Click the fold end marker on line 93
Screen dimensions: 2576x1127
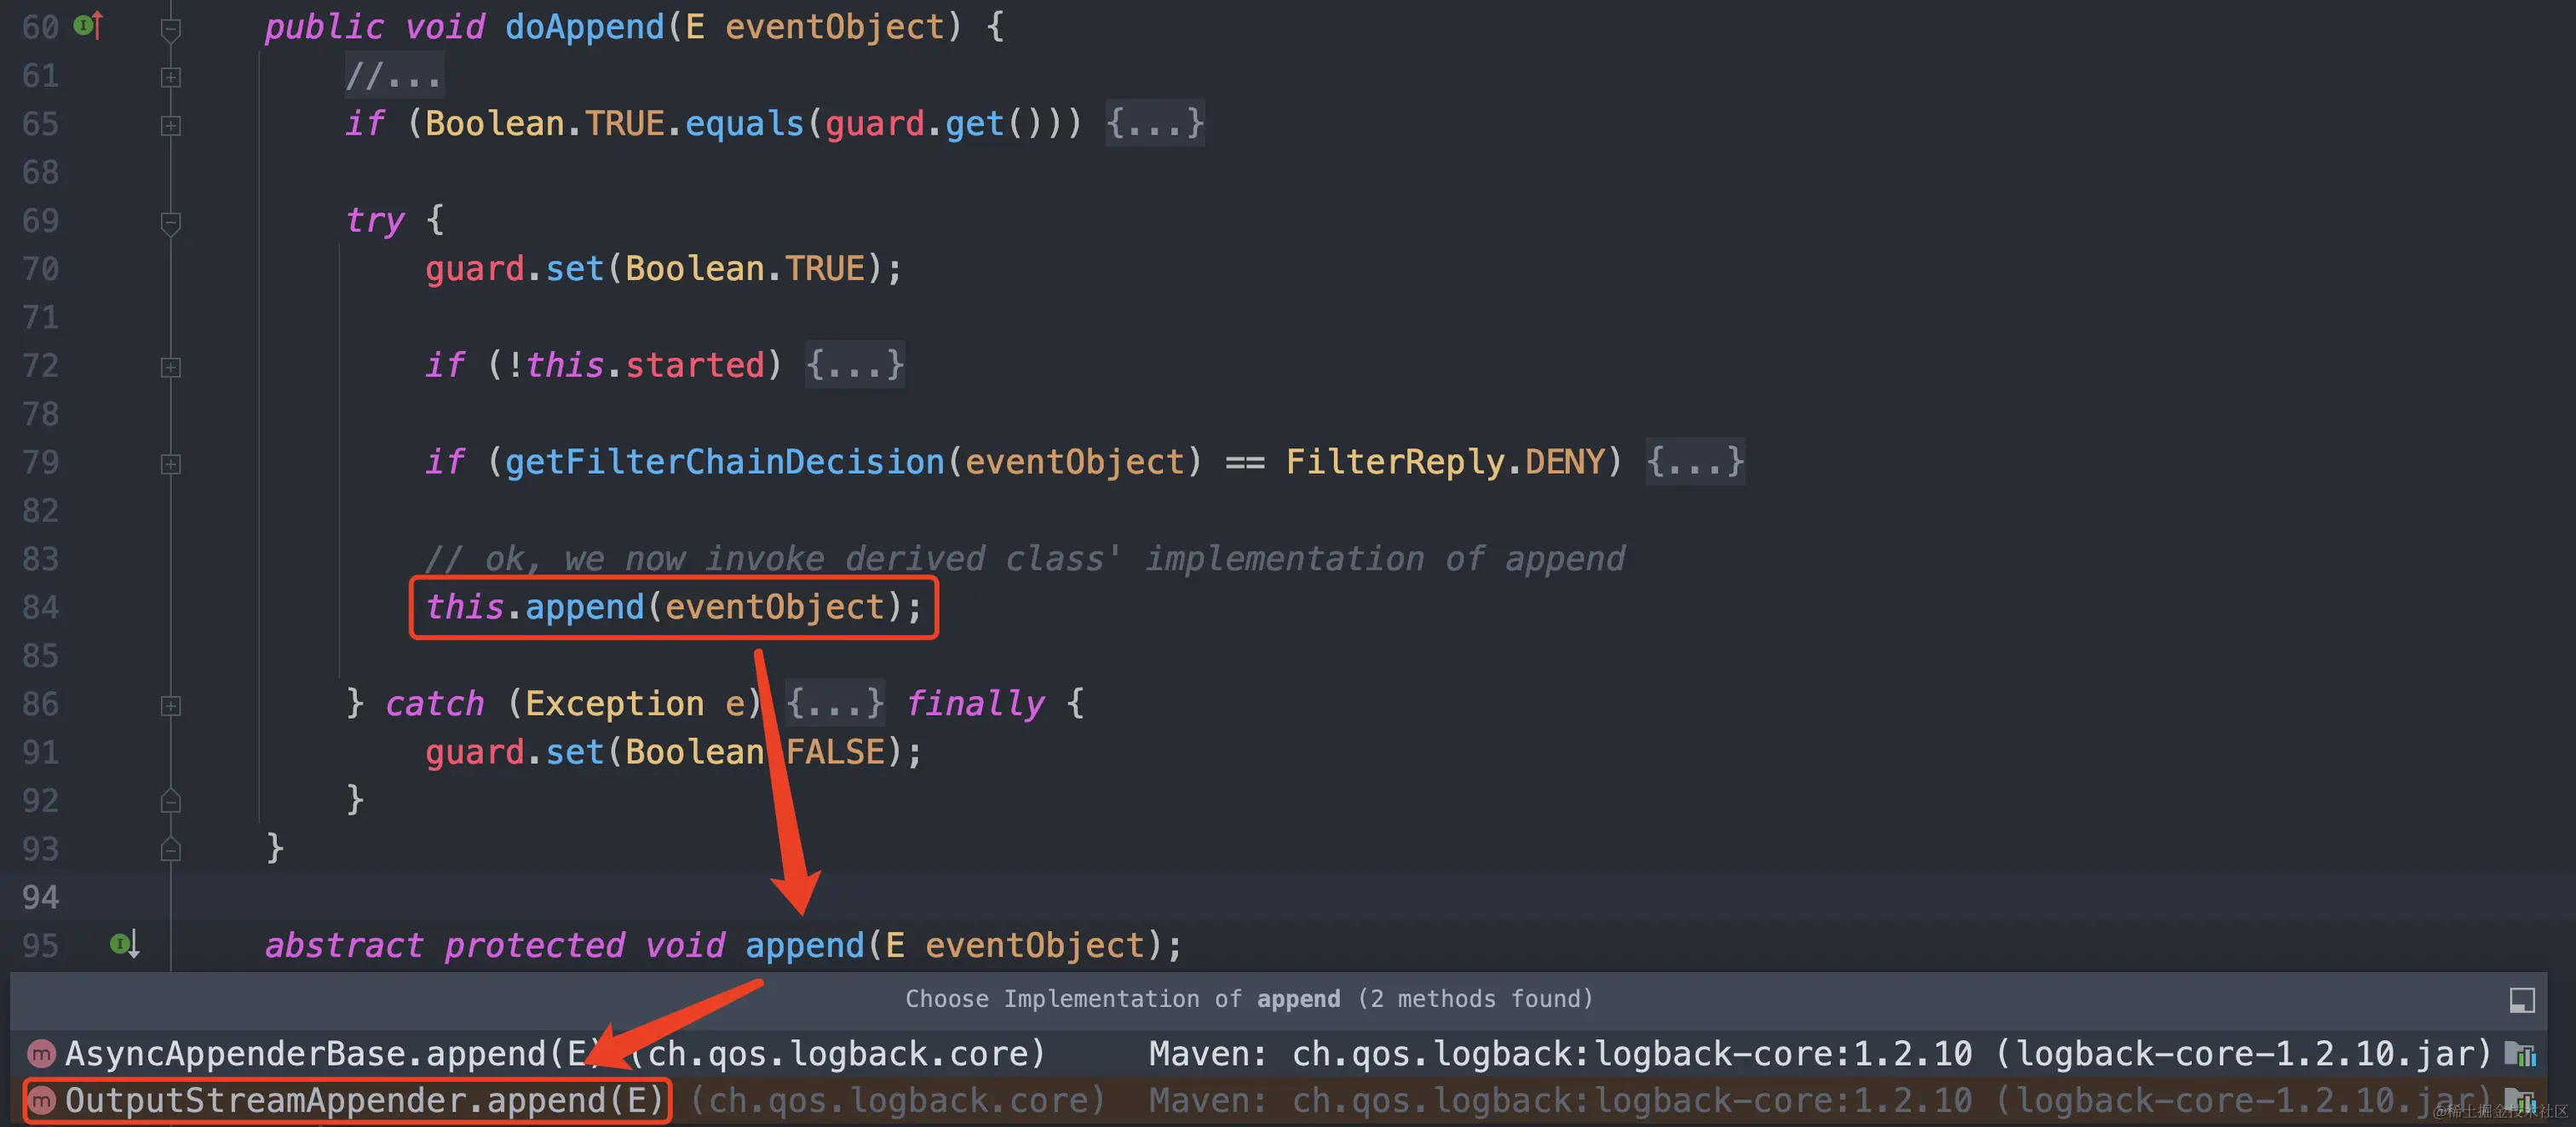point(171,849)
